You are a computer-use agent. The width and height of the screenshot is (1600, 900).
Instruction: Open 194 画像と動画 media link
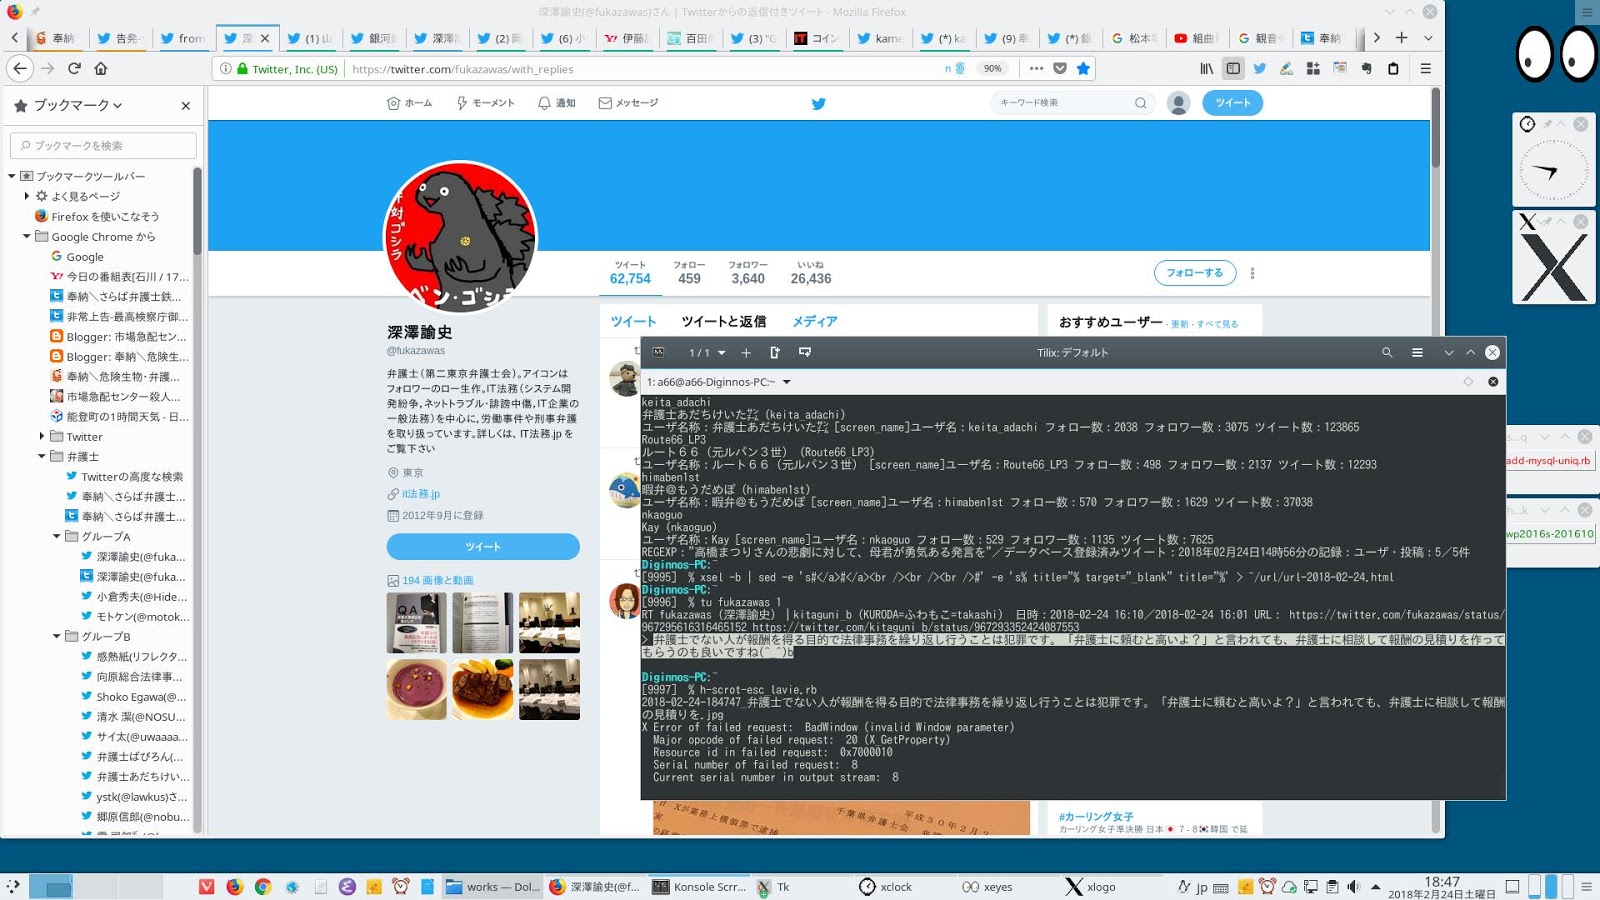click(x=437, y=580)
